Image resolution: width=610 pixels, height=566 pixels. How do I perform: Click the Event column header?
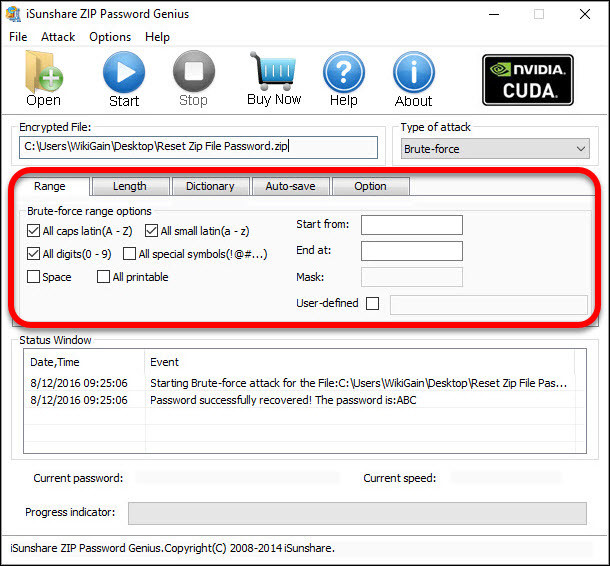pyautogui.click(x=359, y=362)
